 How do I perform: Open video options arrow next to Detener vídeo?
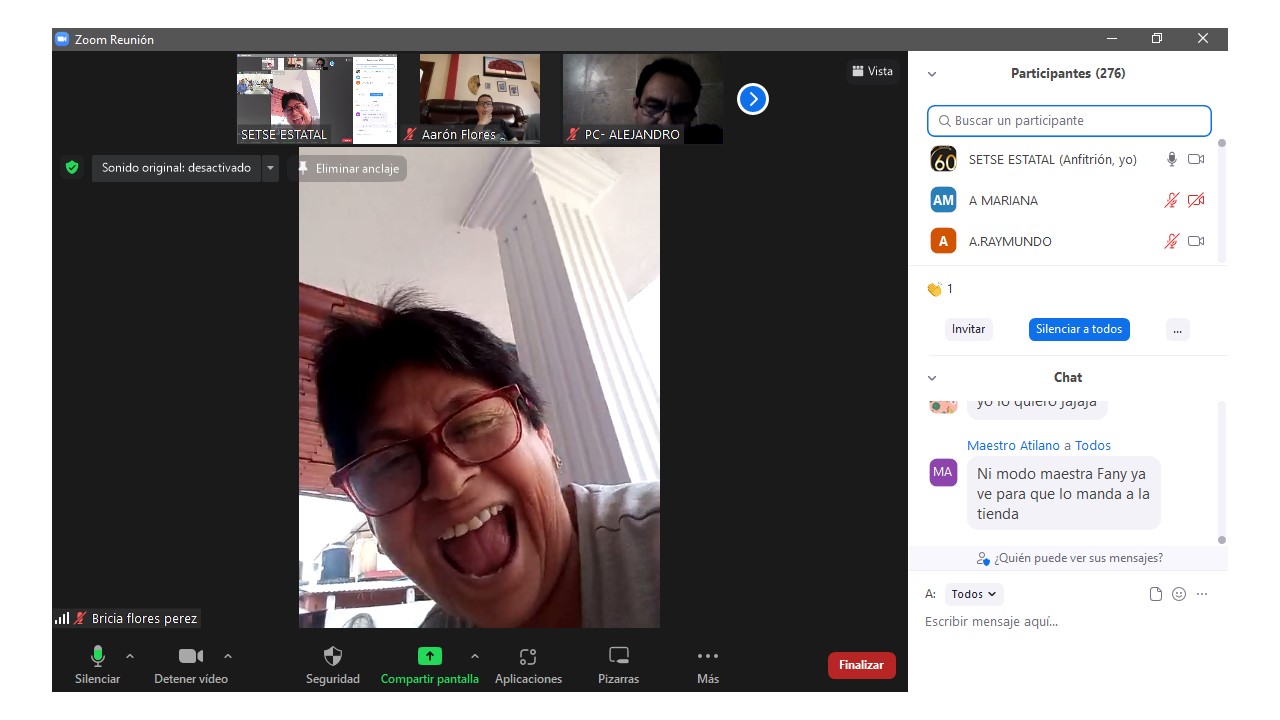(x=228, y=656)
